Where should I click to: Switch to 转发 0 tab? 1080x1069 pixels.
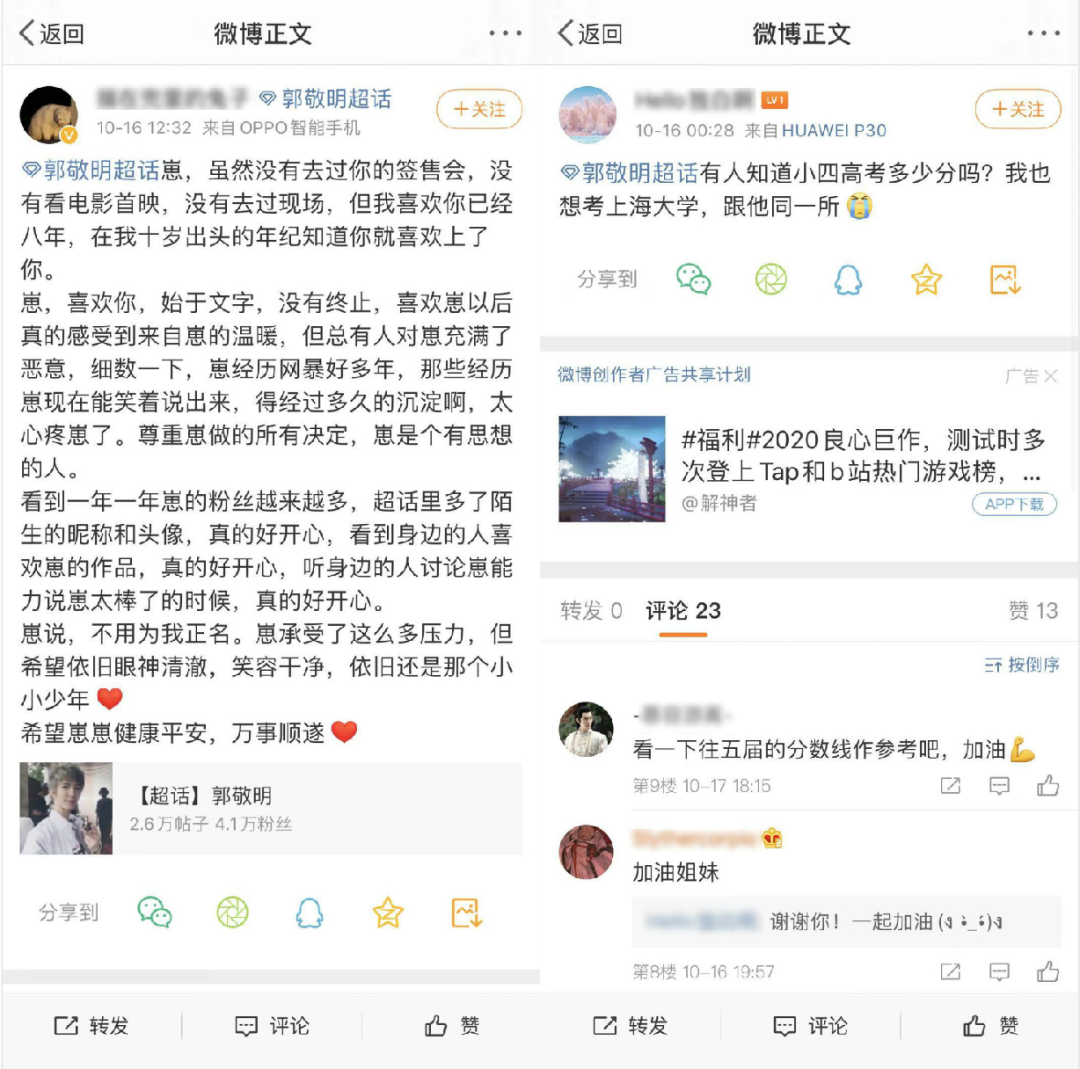coord(591,610)
